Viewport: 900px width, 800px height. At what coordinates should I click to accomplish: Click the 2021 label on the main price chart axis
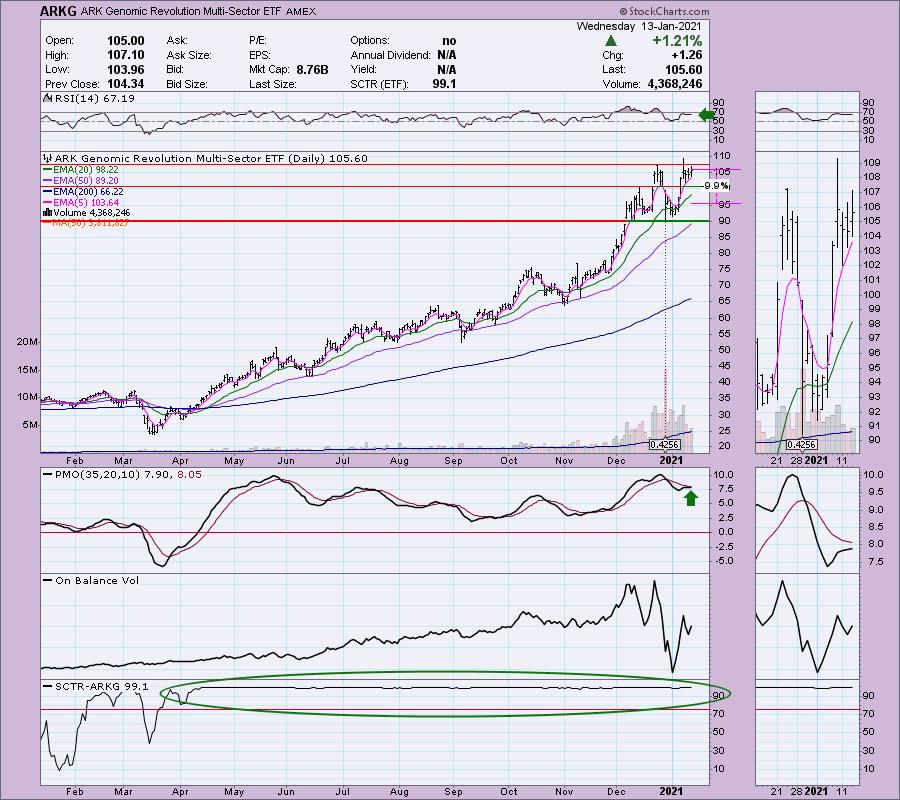point(671,460)
